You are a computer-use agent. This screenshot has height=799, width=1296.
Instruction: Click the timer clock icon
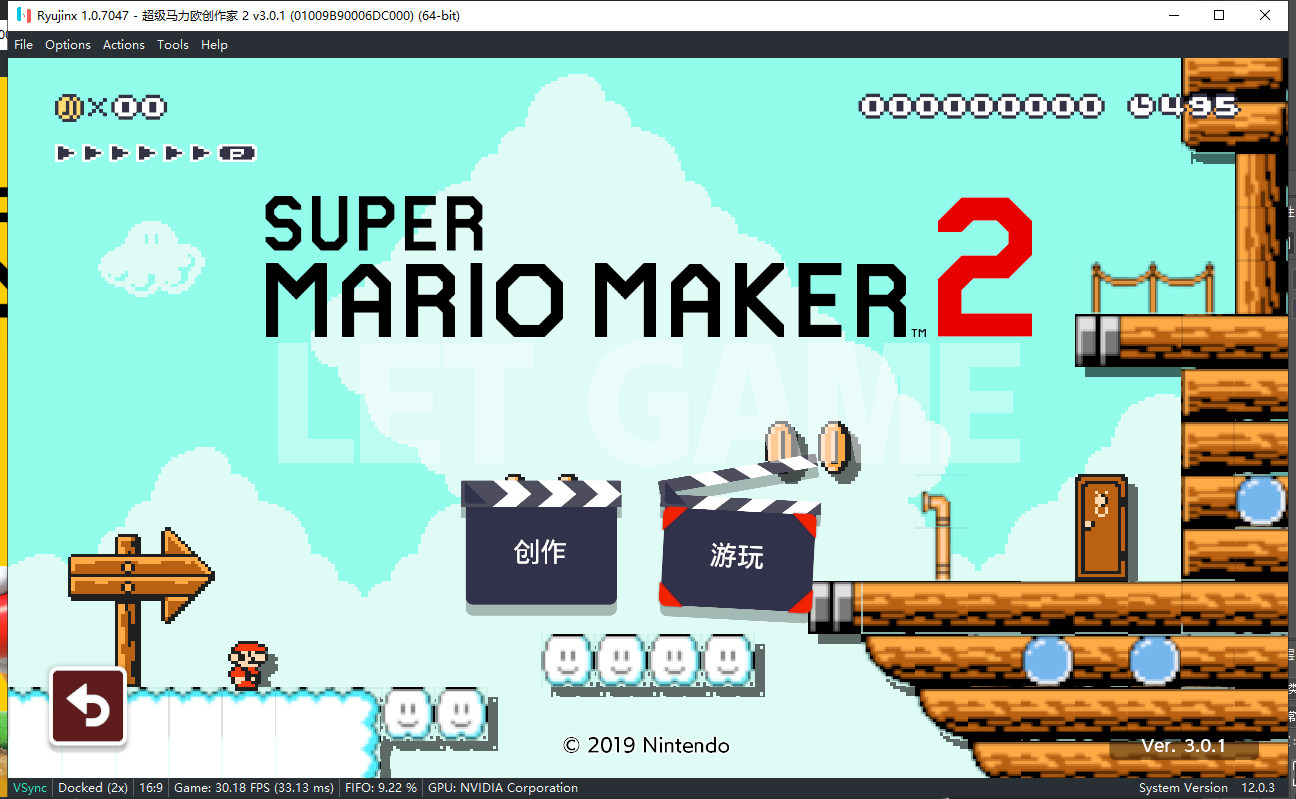pos(1143,106)
